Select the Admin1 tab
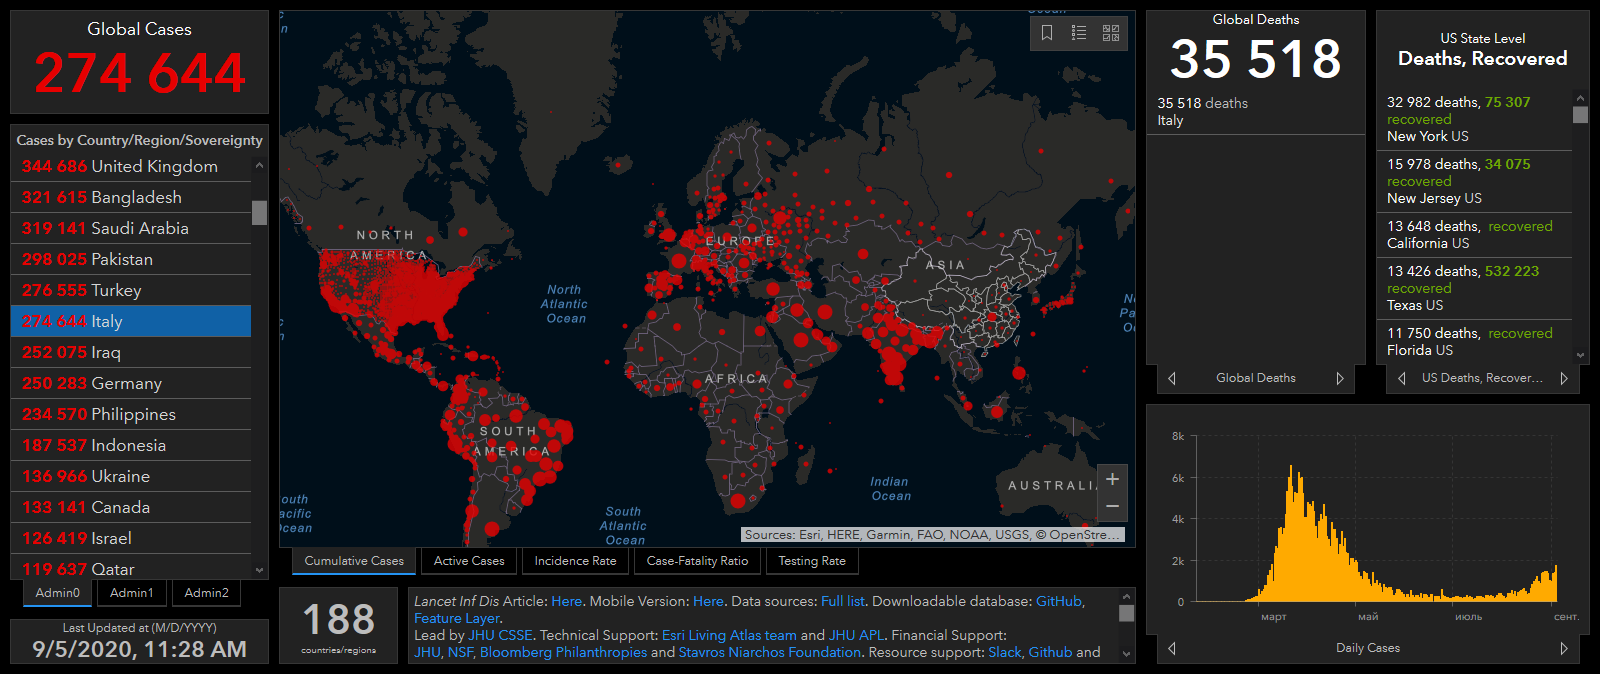1600x674 pixels. (x=132, y=593)
